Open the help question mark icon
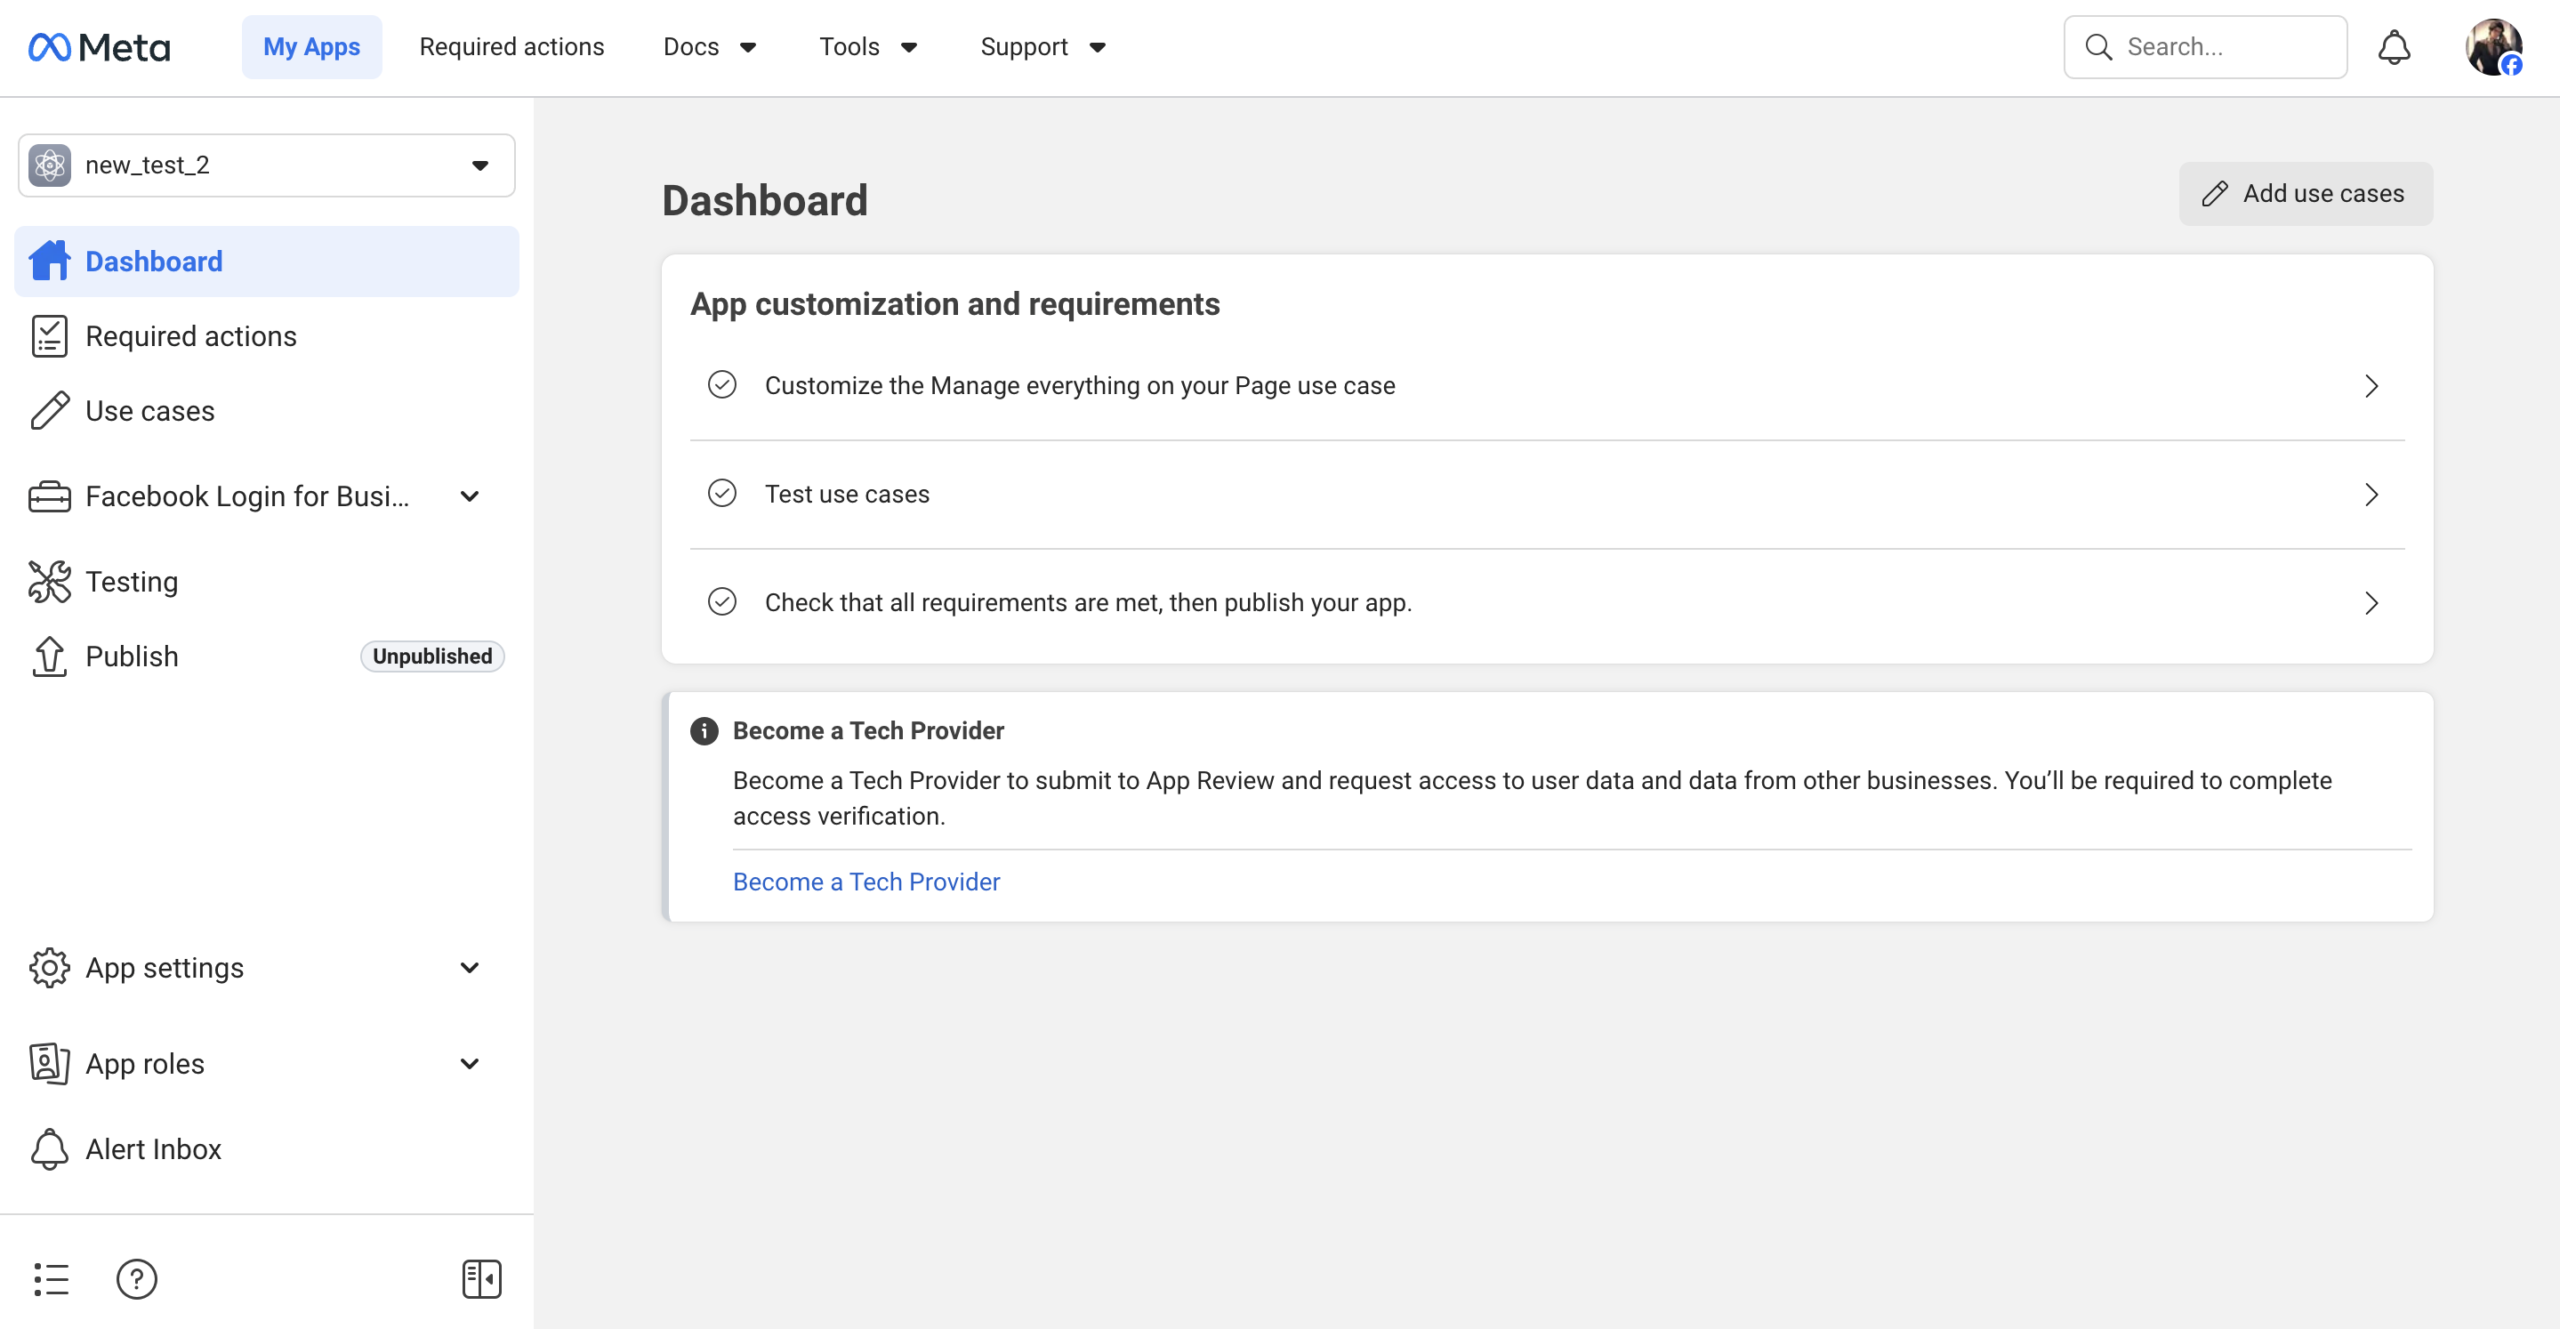The width and height of the screenshot is (2560, 1329). (137, 1279)
